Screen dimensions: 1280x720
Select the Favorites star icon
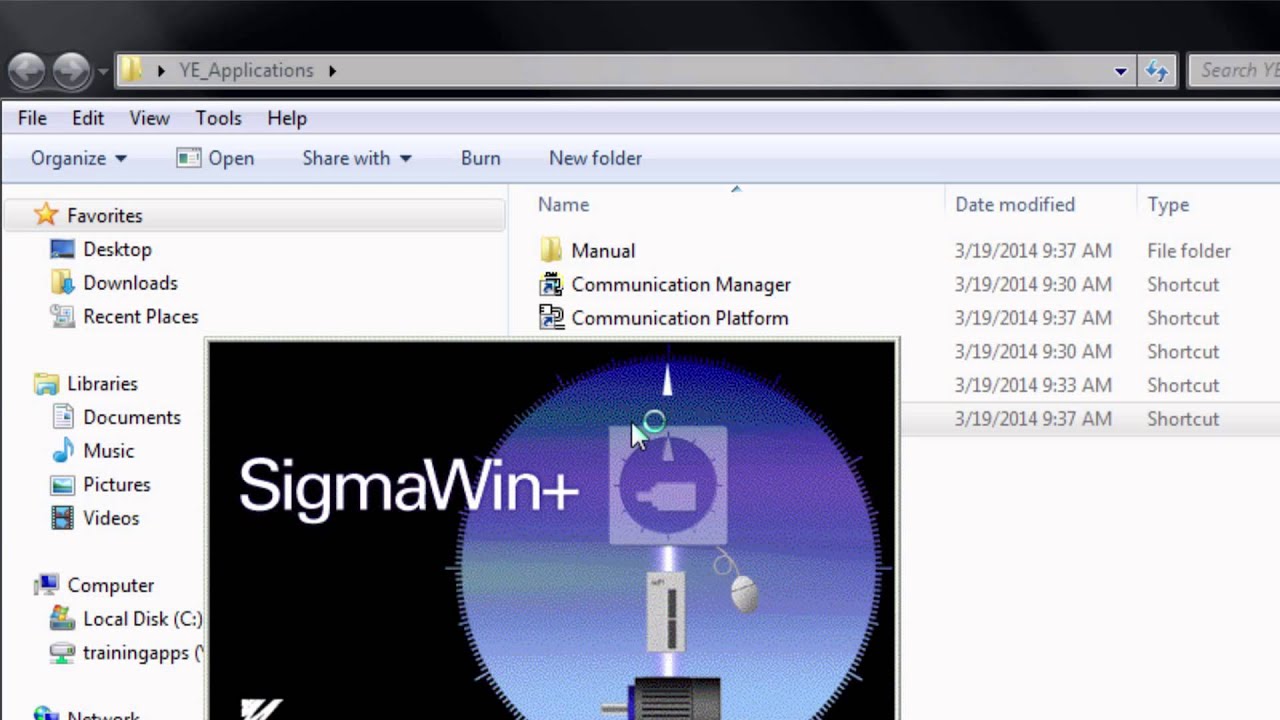click(x=45, y=215)
